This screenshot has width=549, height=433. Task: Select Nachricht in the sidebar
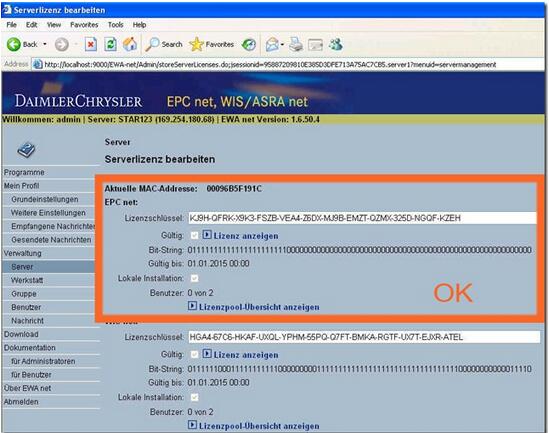pyautogui.click(x=27, y=321)
